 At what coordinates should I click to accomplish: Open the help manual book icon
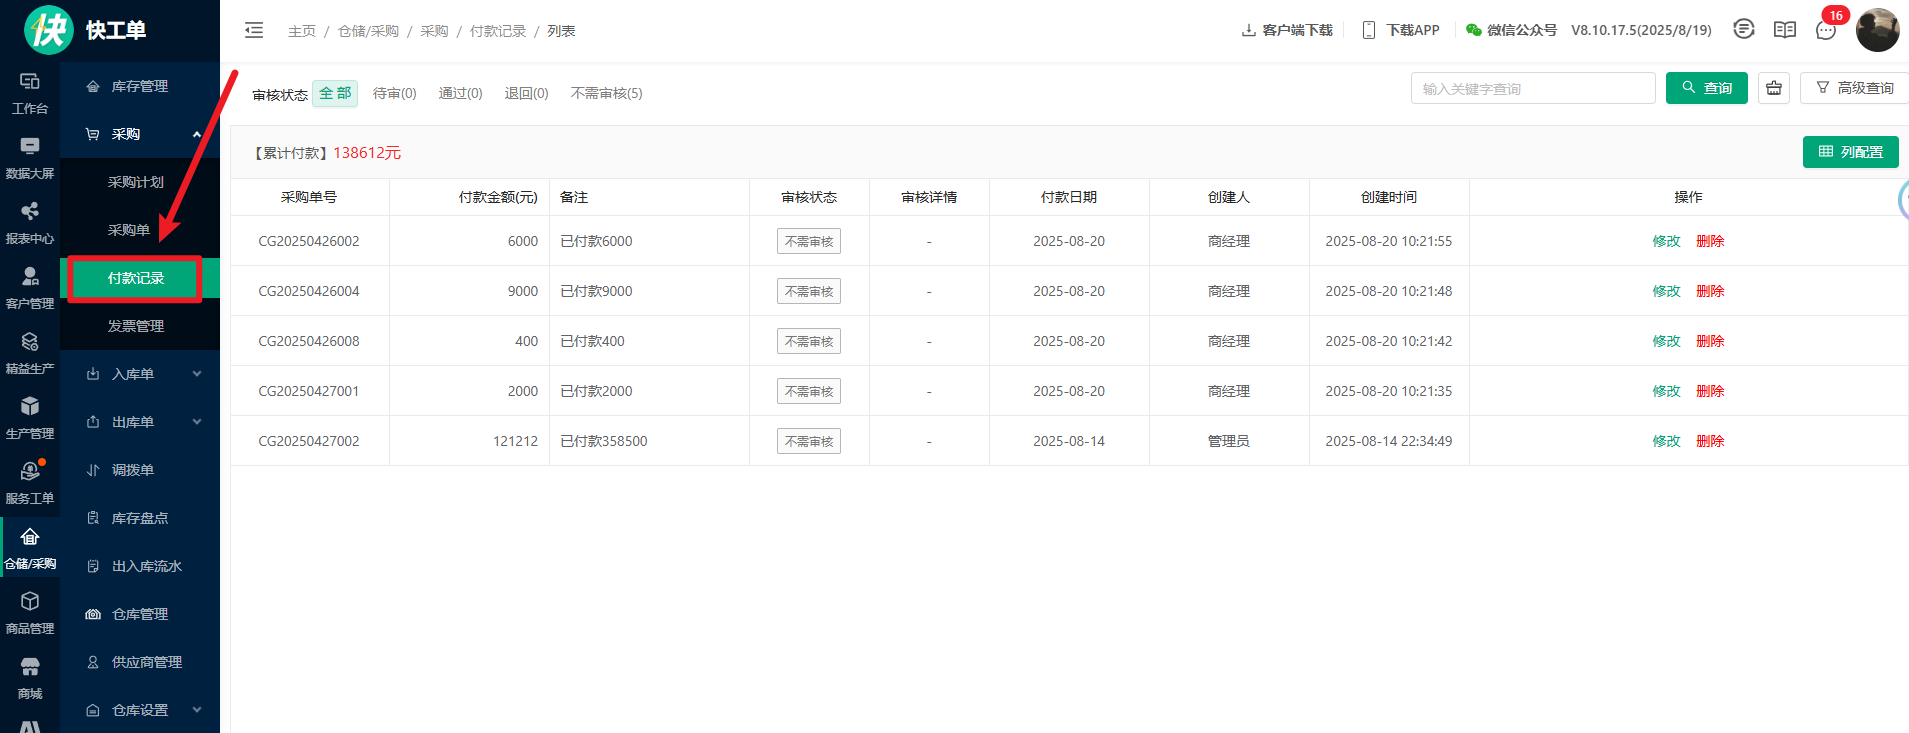1785,30
